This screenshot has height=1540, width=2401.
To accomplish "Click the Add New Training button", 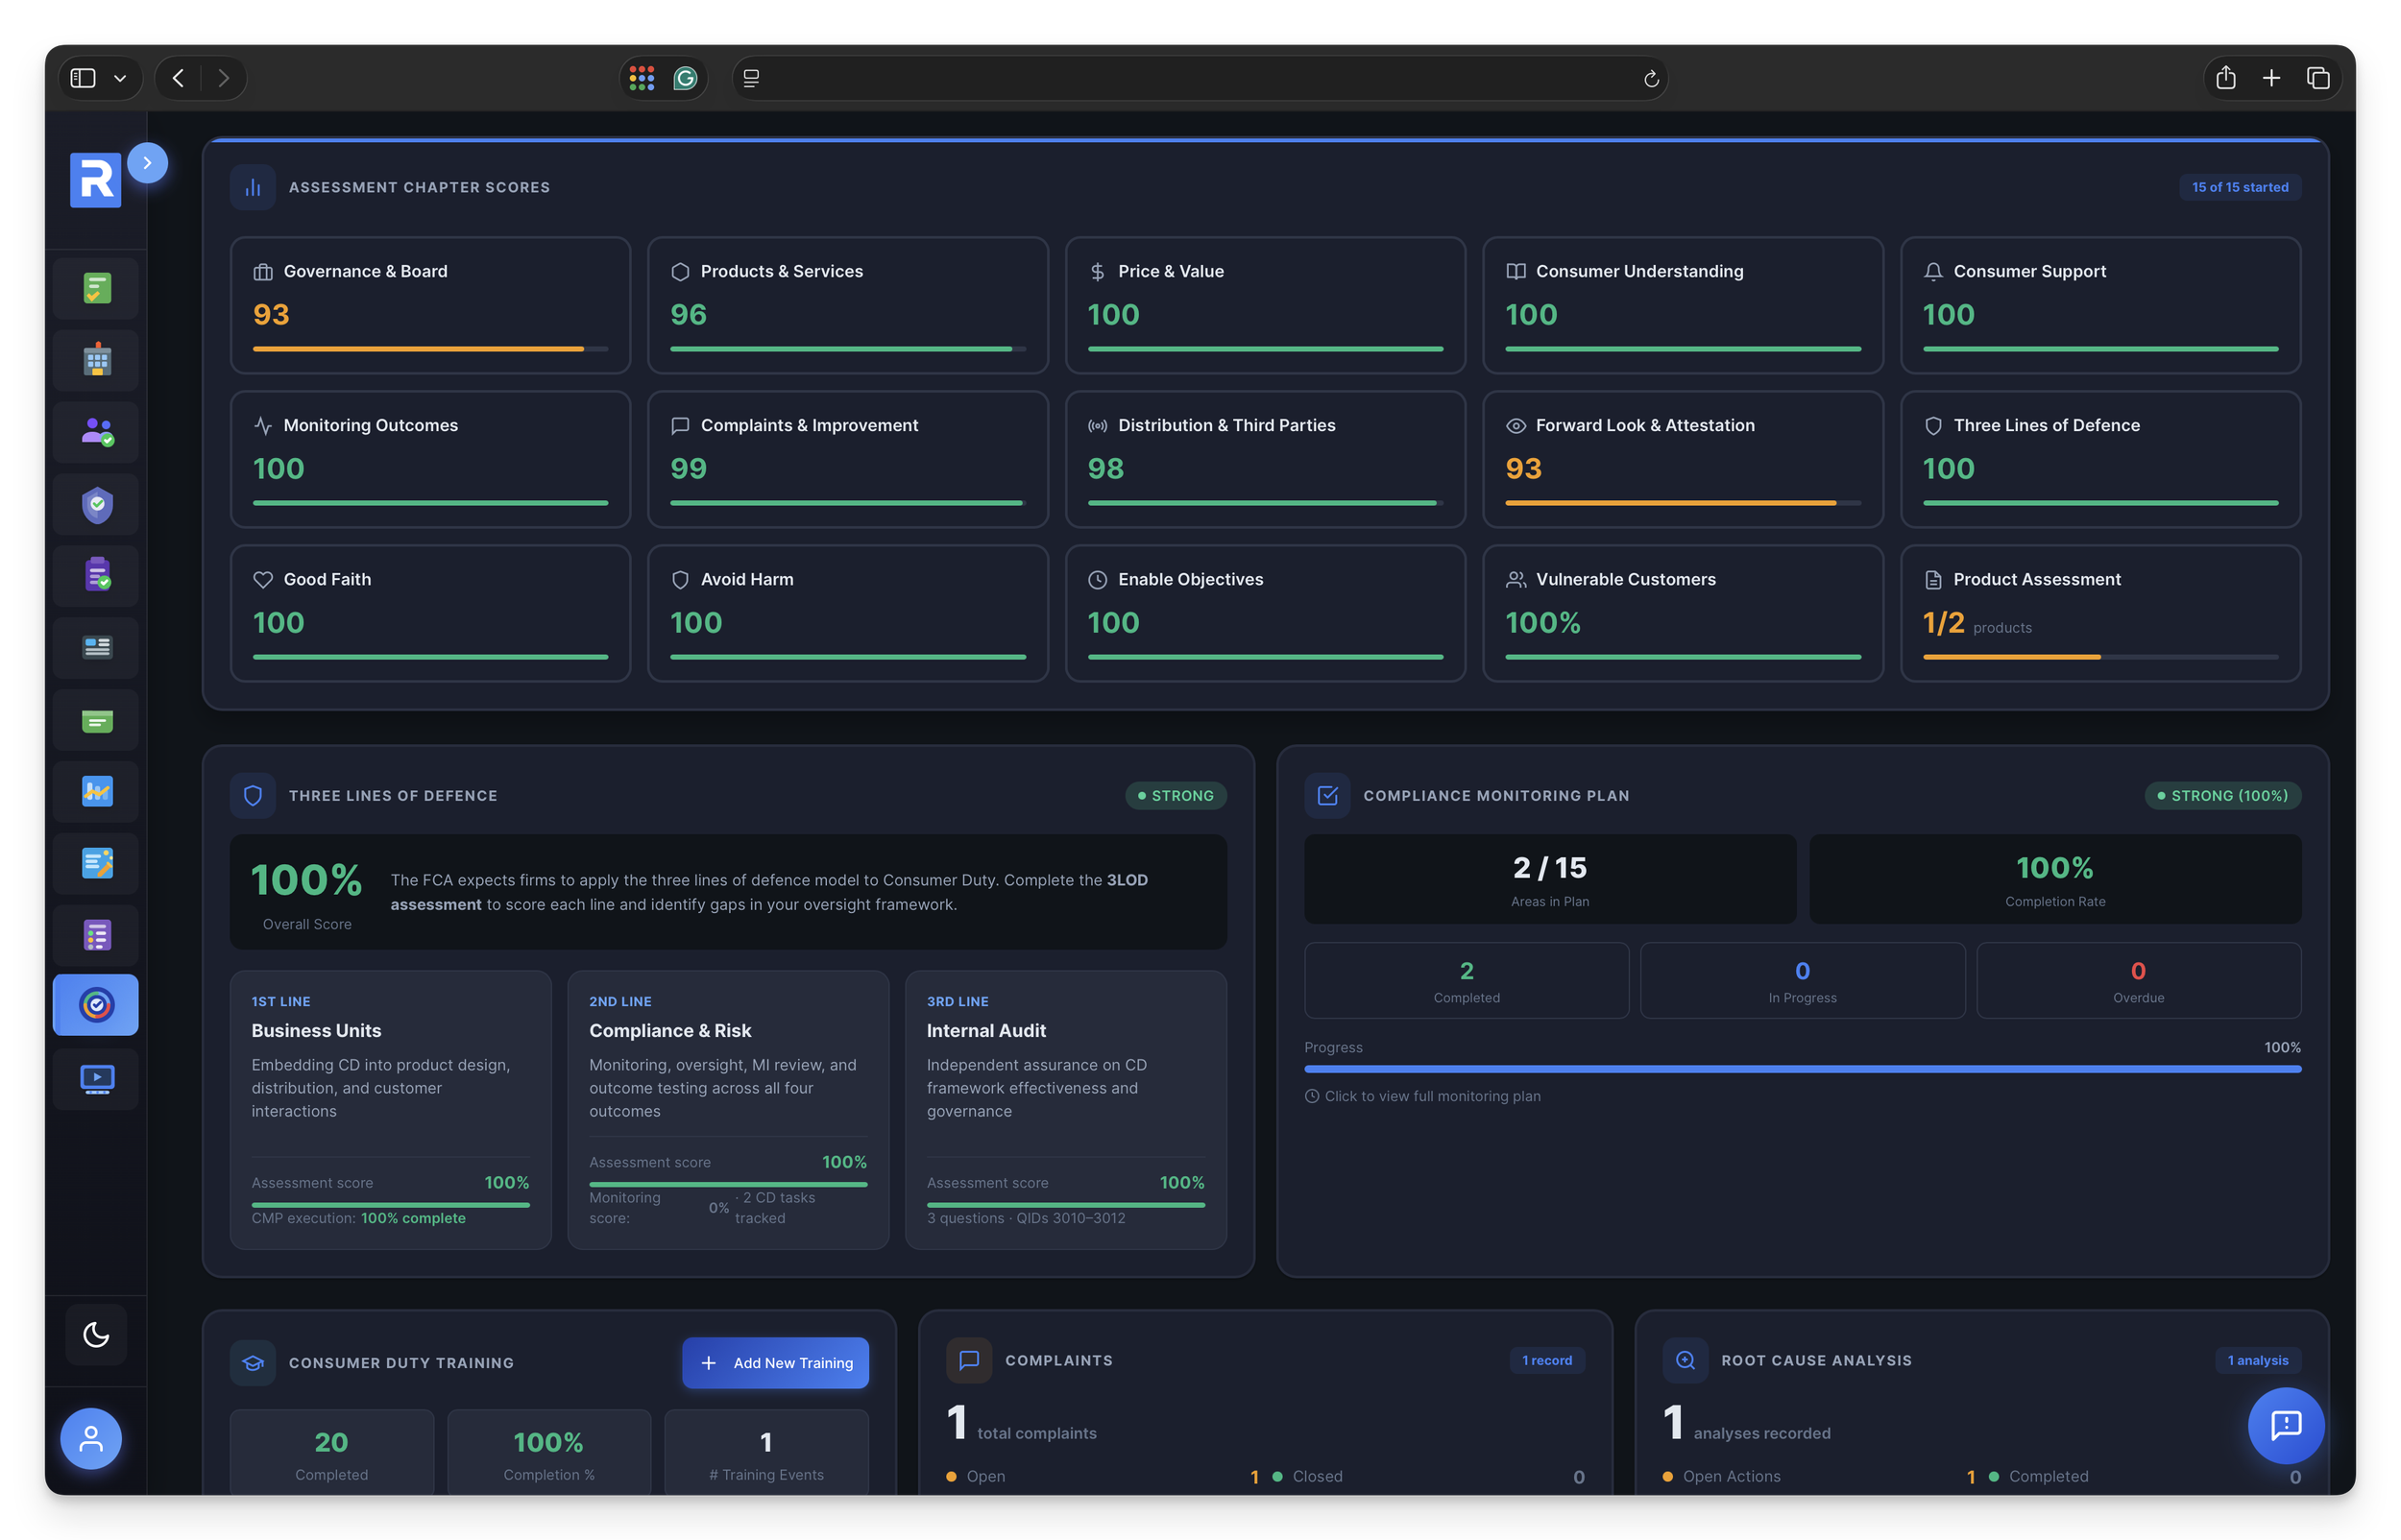I will [775, 1362].
